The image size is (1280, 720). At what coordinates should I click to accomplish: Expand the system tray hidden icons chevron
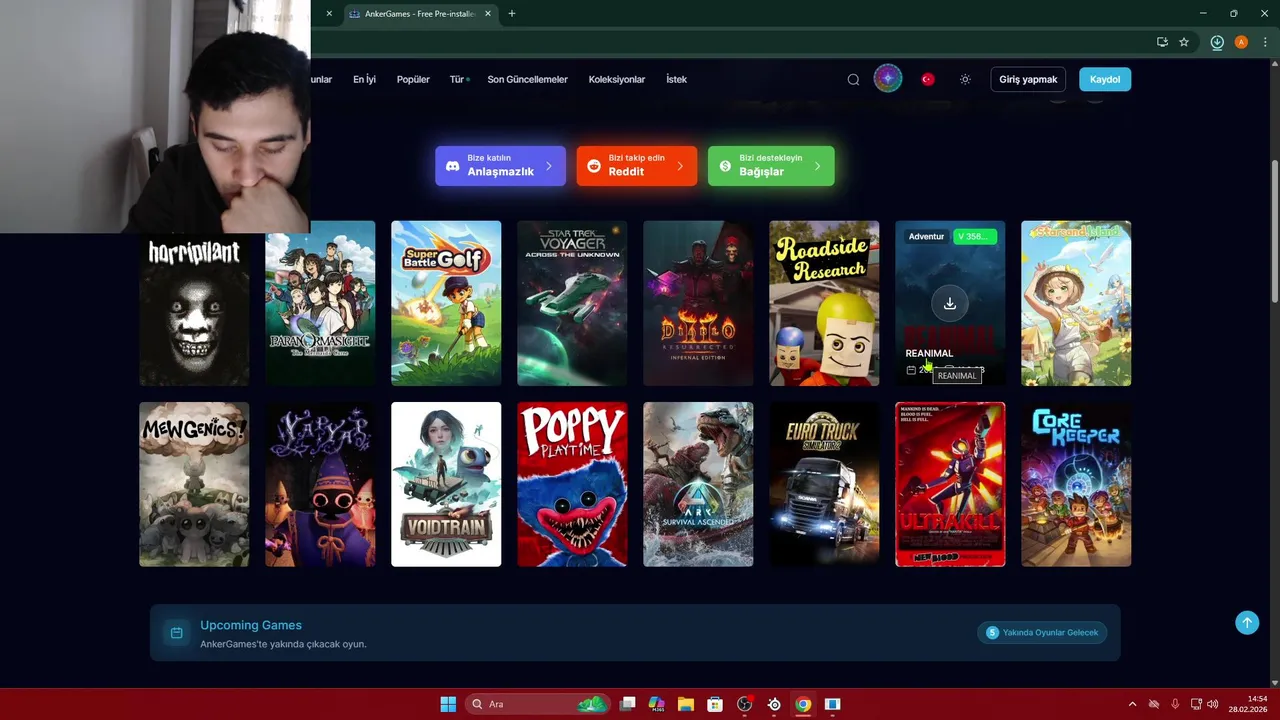1132,704
